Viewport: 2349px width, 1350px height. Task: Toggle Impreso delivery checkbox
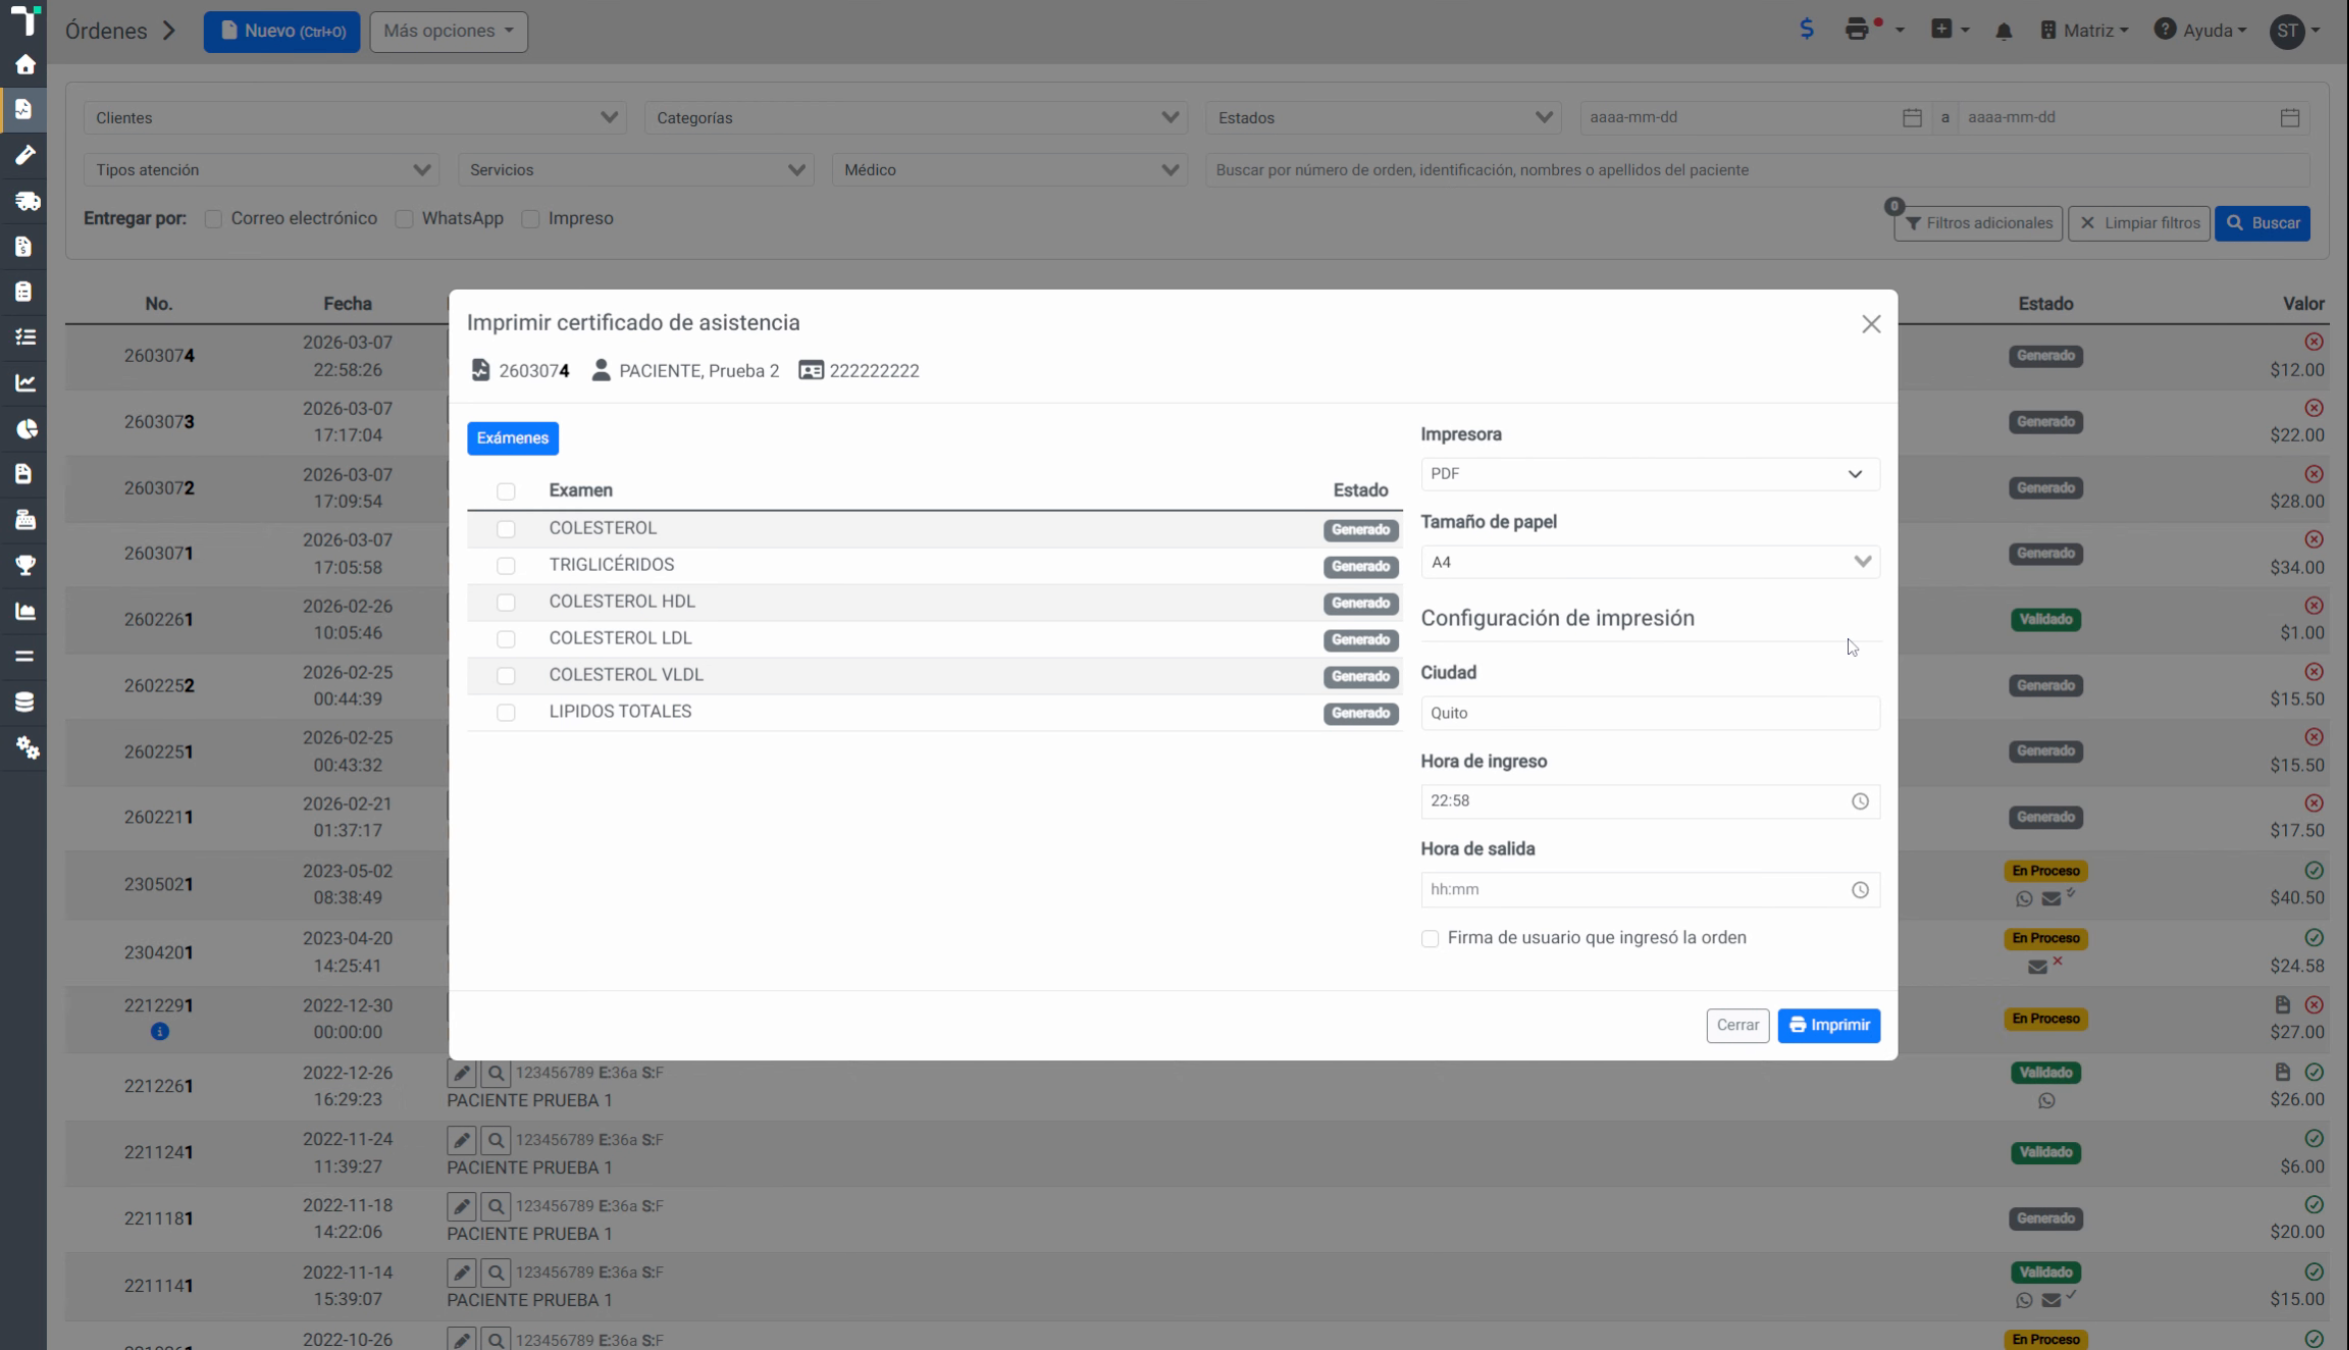click(530, 219)
